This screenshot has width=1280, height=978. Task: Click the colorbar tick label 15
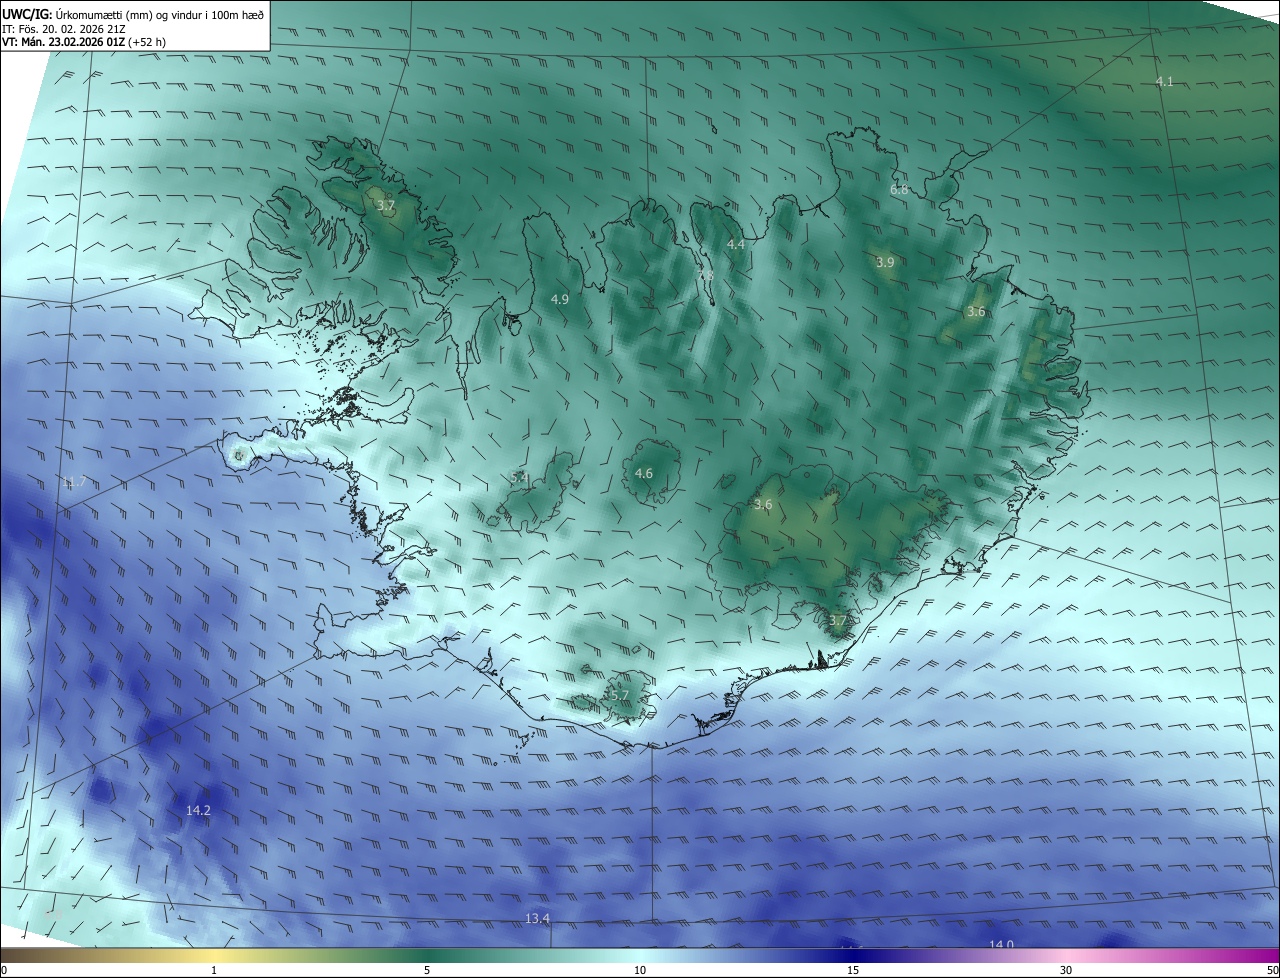pos(853,970)
